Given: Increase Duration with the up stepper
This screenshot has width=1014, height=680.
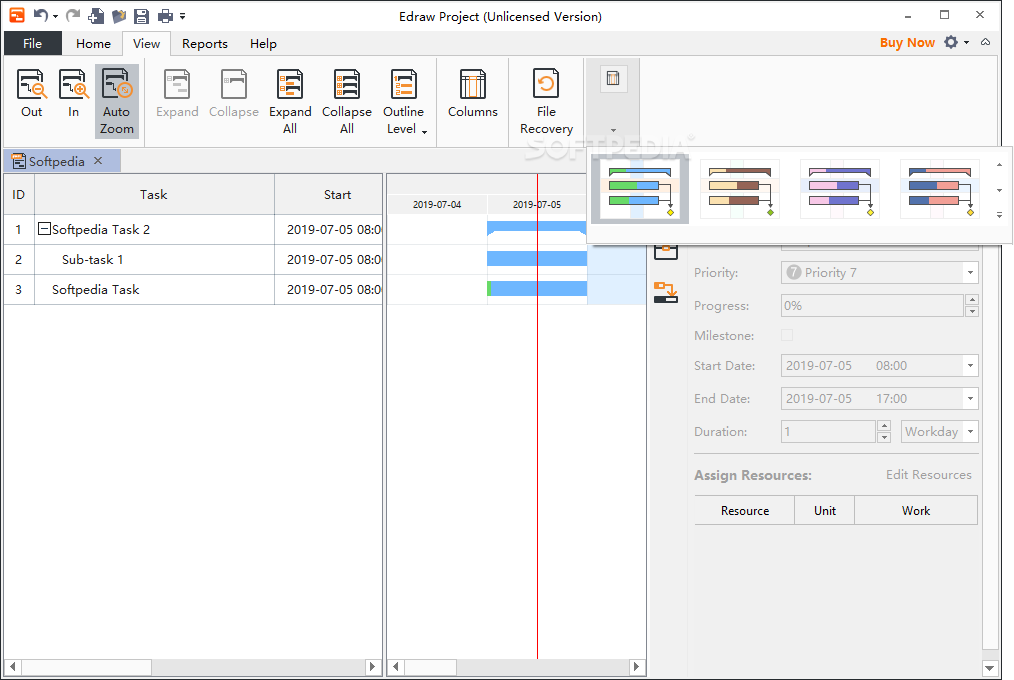Looking at the screenshot, I should [x=884, y=426].
